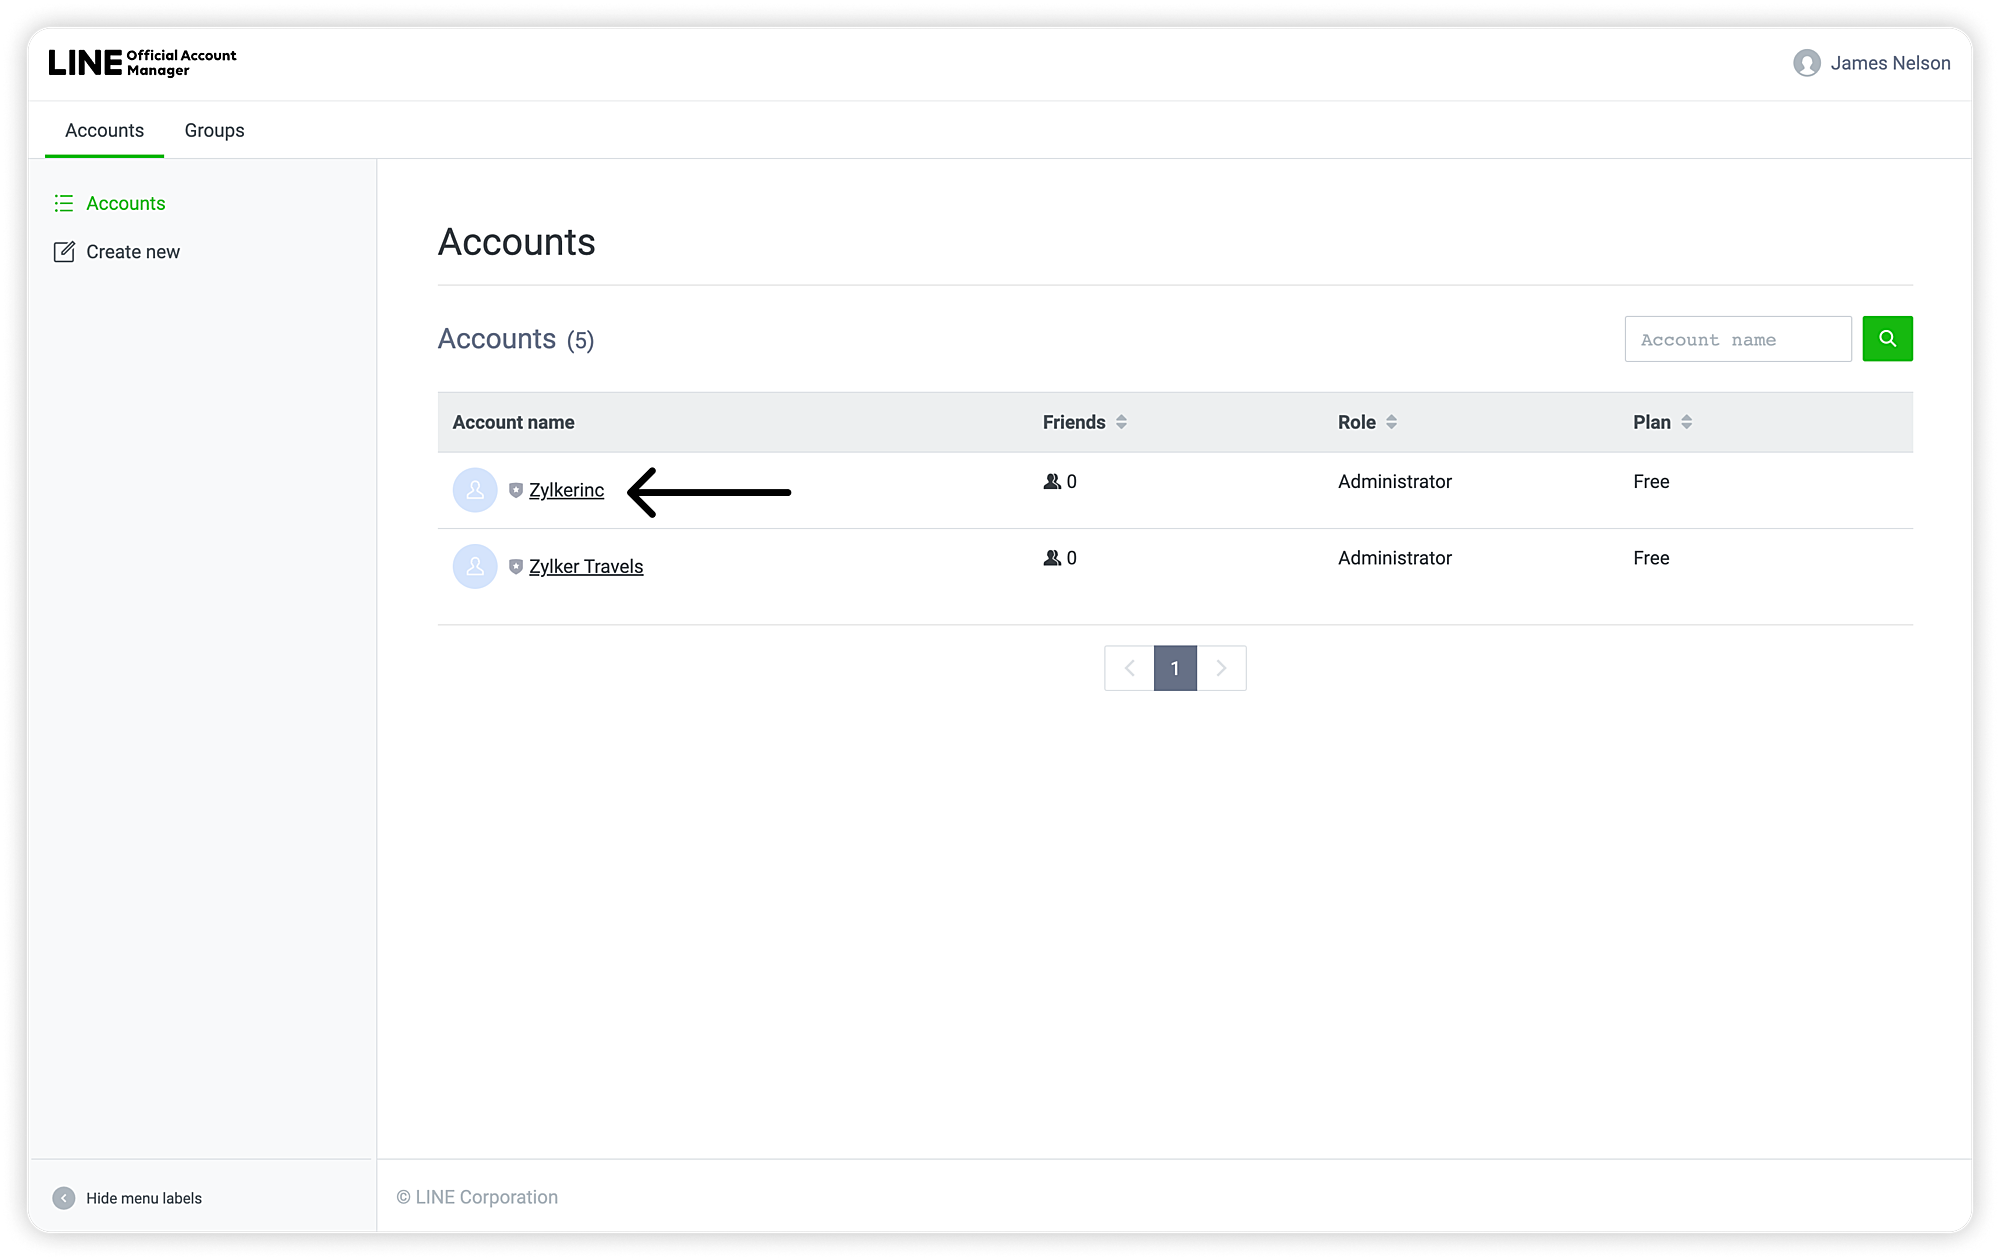This screenshot has width=2000, height=1260.
Task: Click the Zylkerinc account avatar
Action: 475,490
